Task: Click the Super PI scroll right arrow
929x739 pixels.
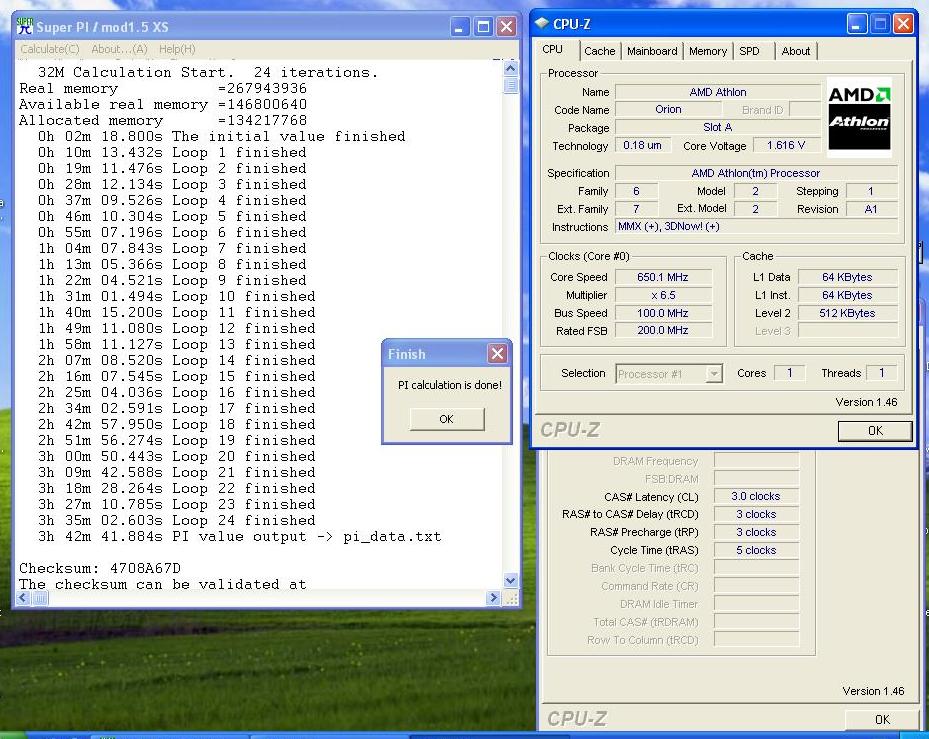Action: pyautogui.click(x=493, y=598)
